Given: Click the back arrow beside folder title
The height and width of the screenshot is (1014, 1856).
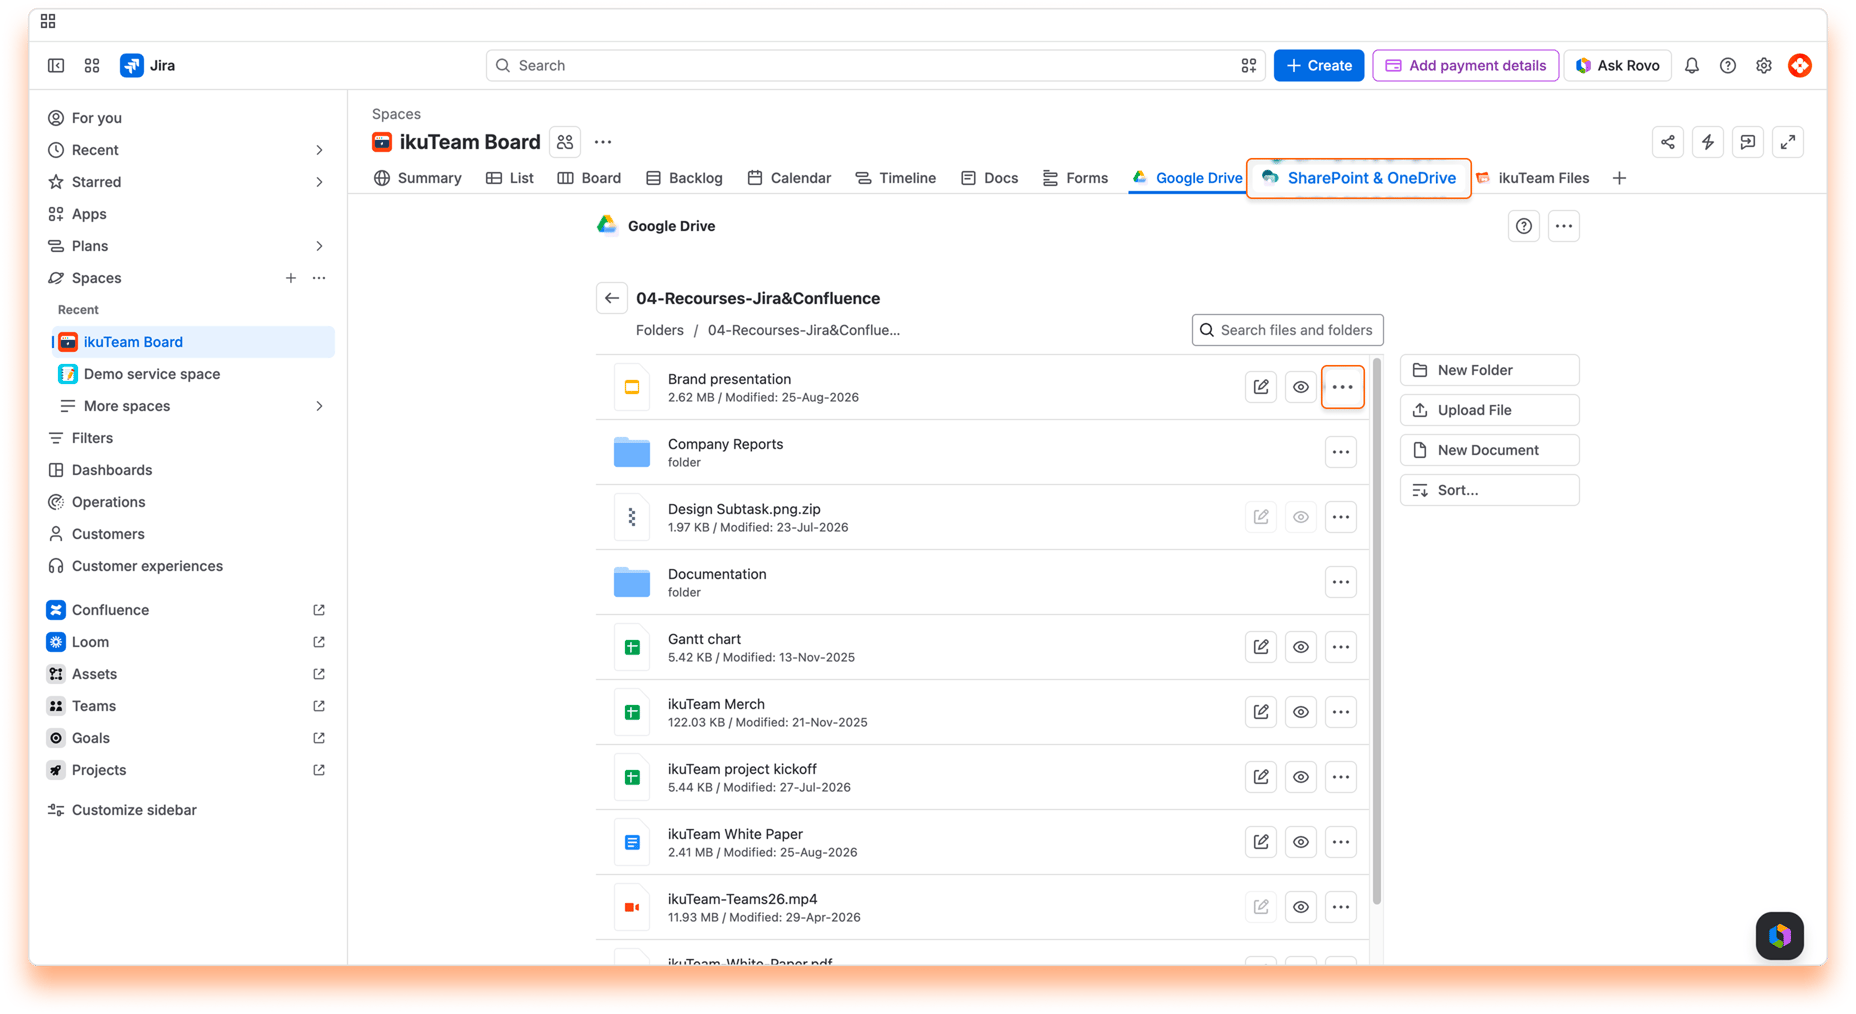Looking at the screenshot, I should [612, 298].
